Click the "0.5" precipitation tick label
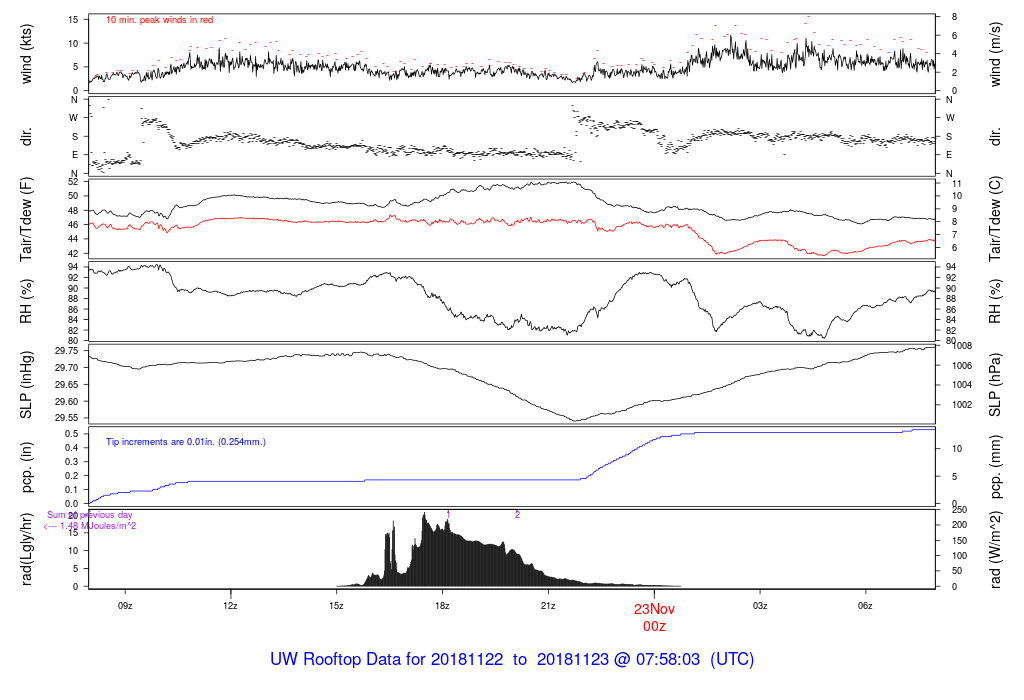This screenshot has width=1024, height=700. [x=72, y=434]
